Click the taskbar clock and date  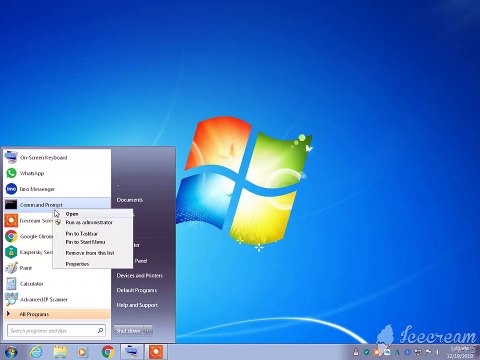tap(459, 352)
